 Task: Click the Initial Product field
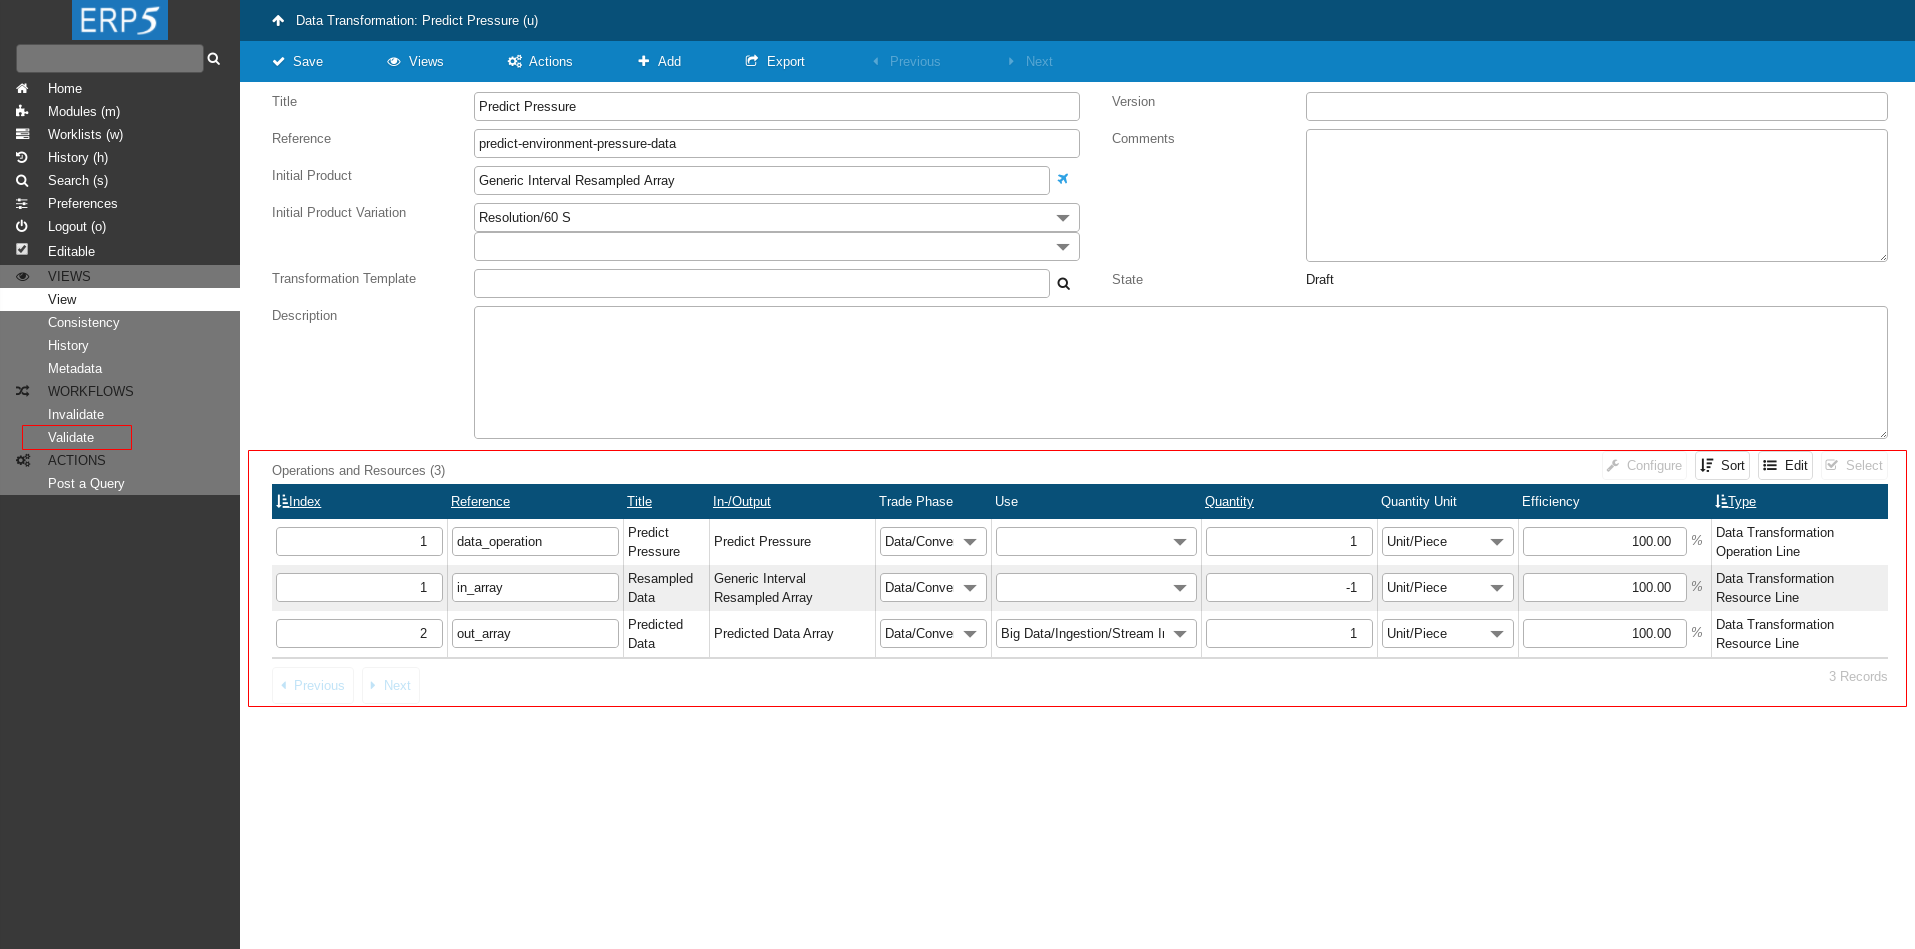pos(762,180)
